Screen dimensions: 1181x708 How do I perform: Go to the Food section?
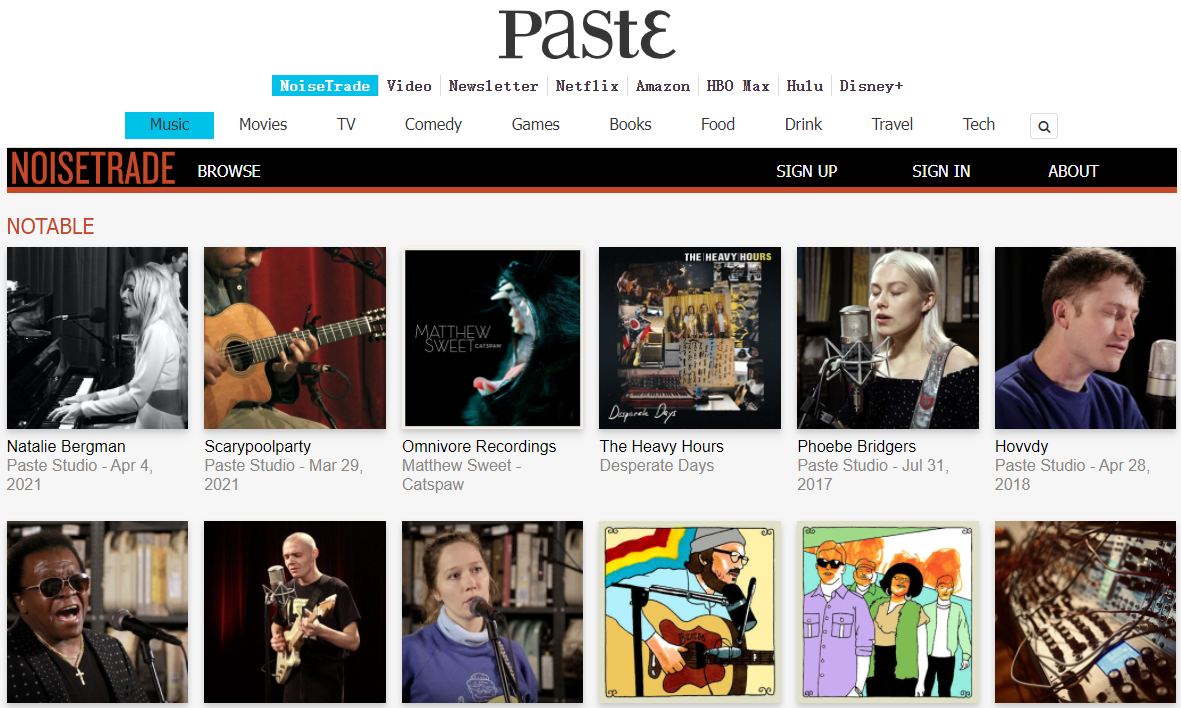(x=718, y=125)
